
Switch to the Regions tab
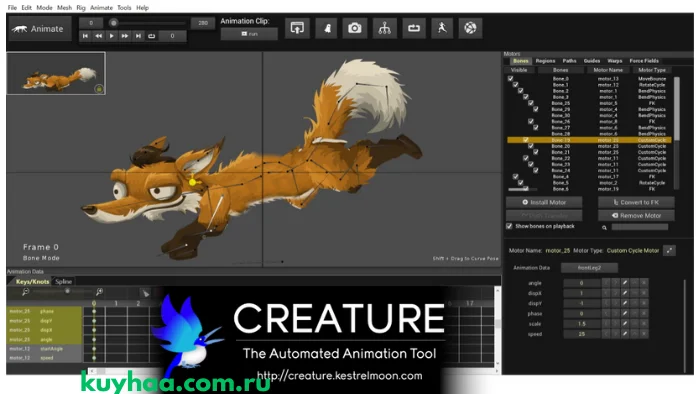tap(545, 61)
